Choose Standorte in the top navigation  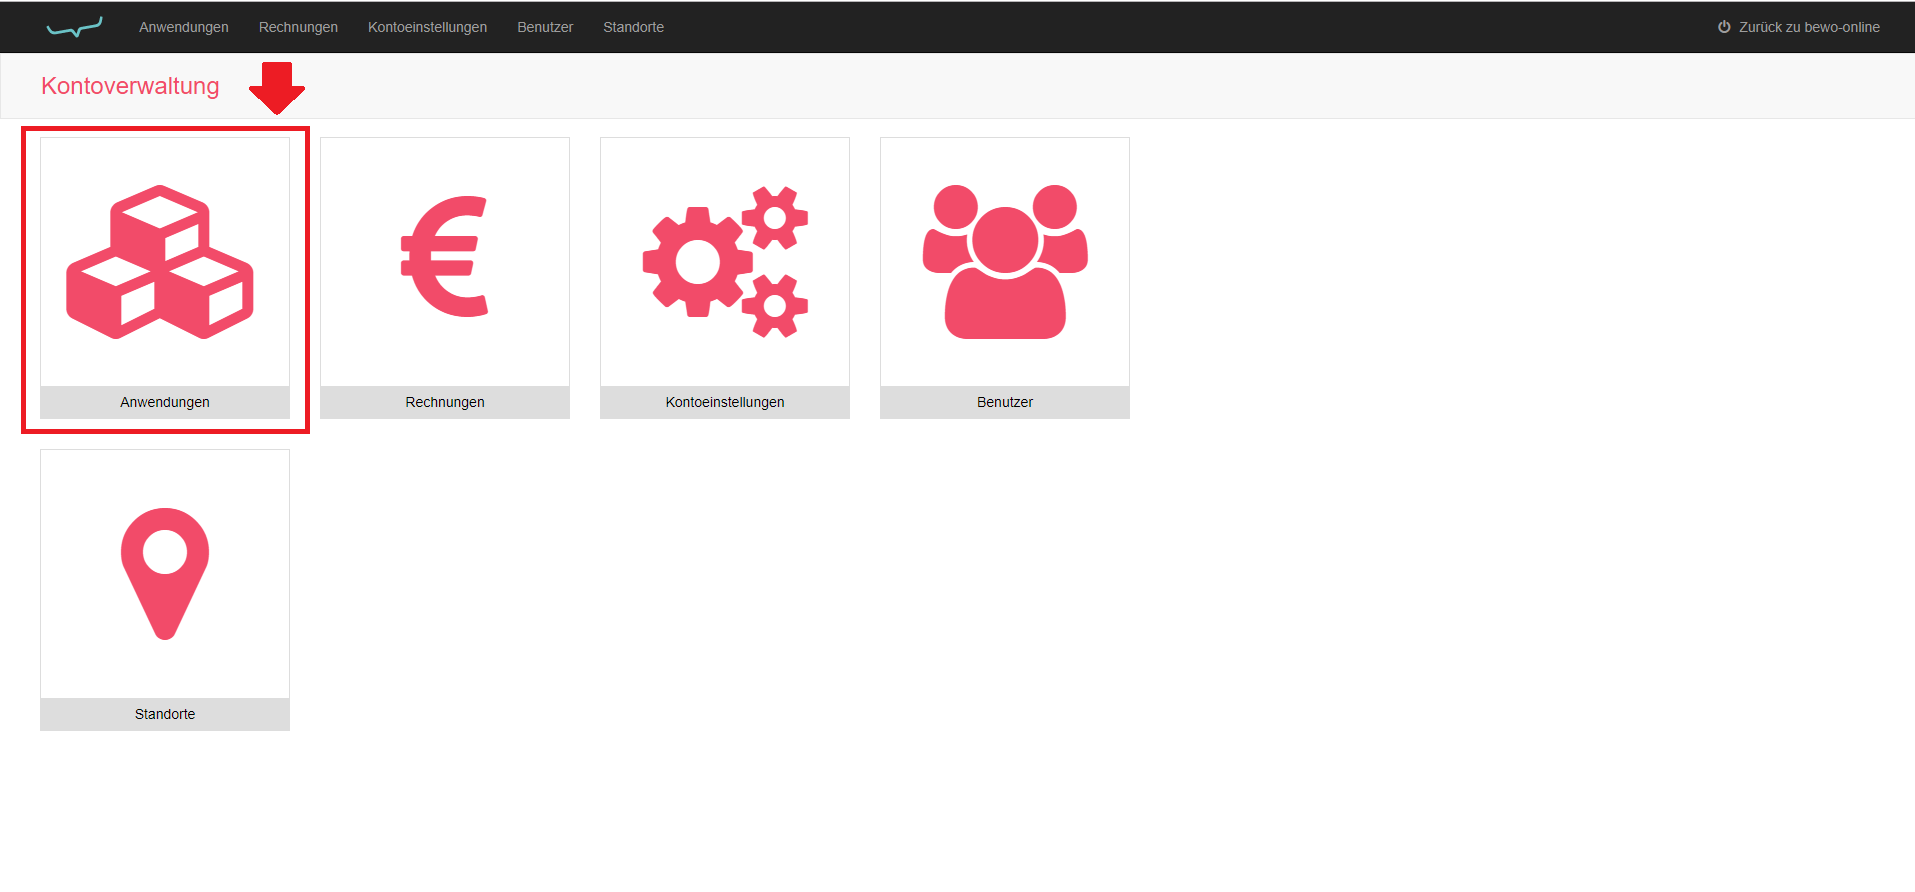tap(633, 27)
